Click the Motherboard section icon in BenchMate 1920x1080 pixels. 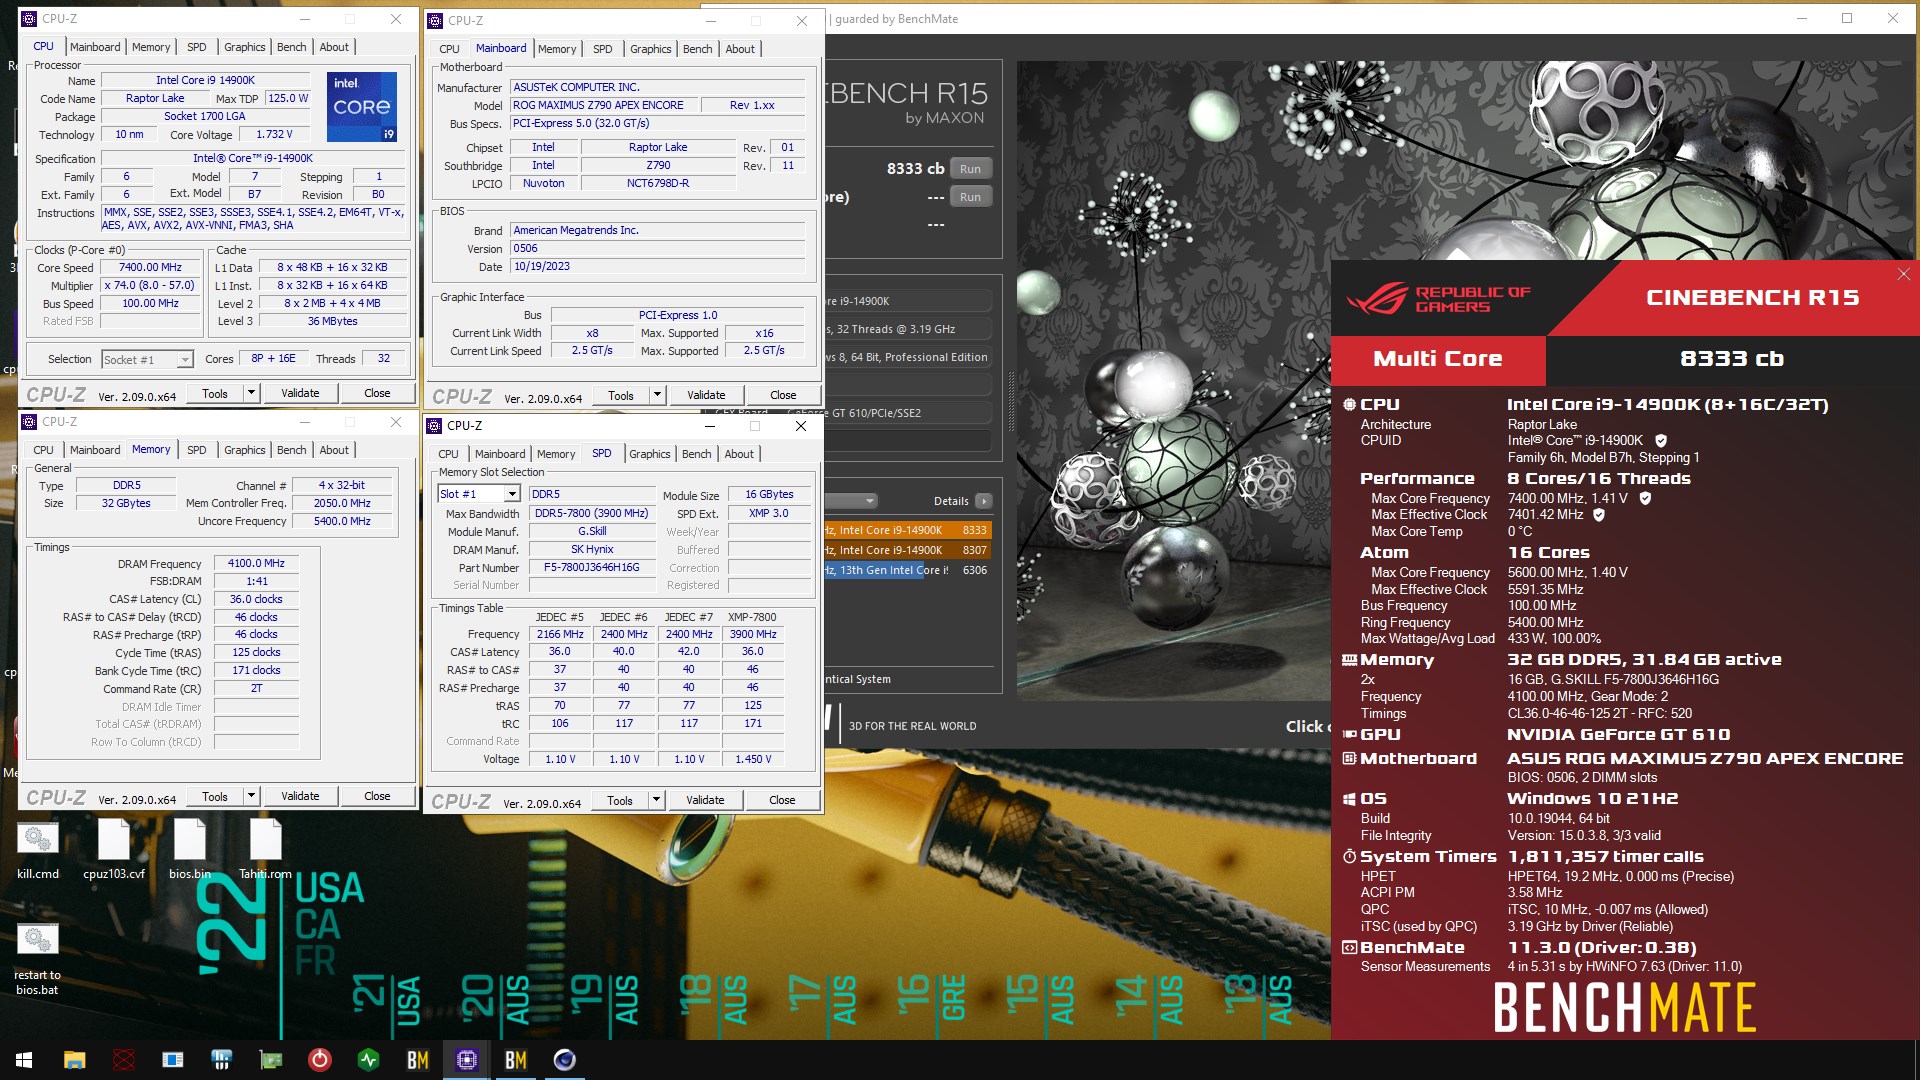click(x=1349, y=759)
